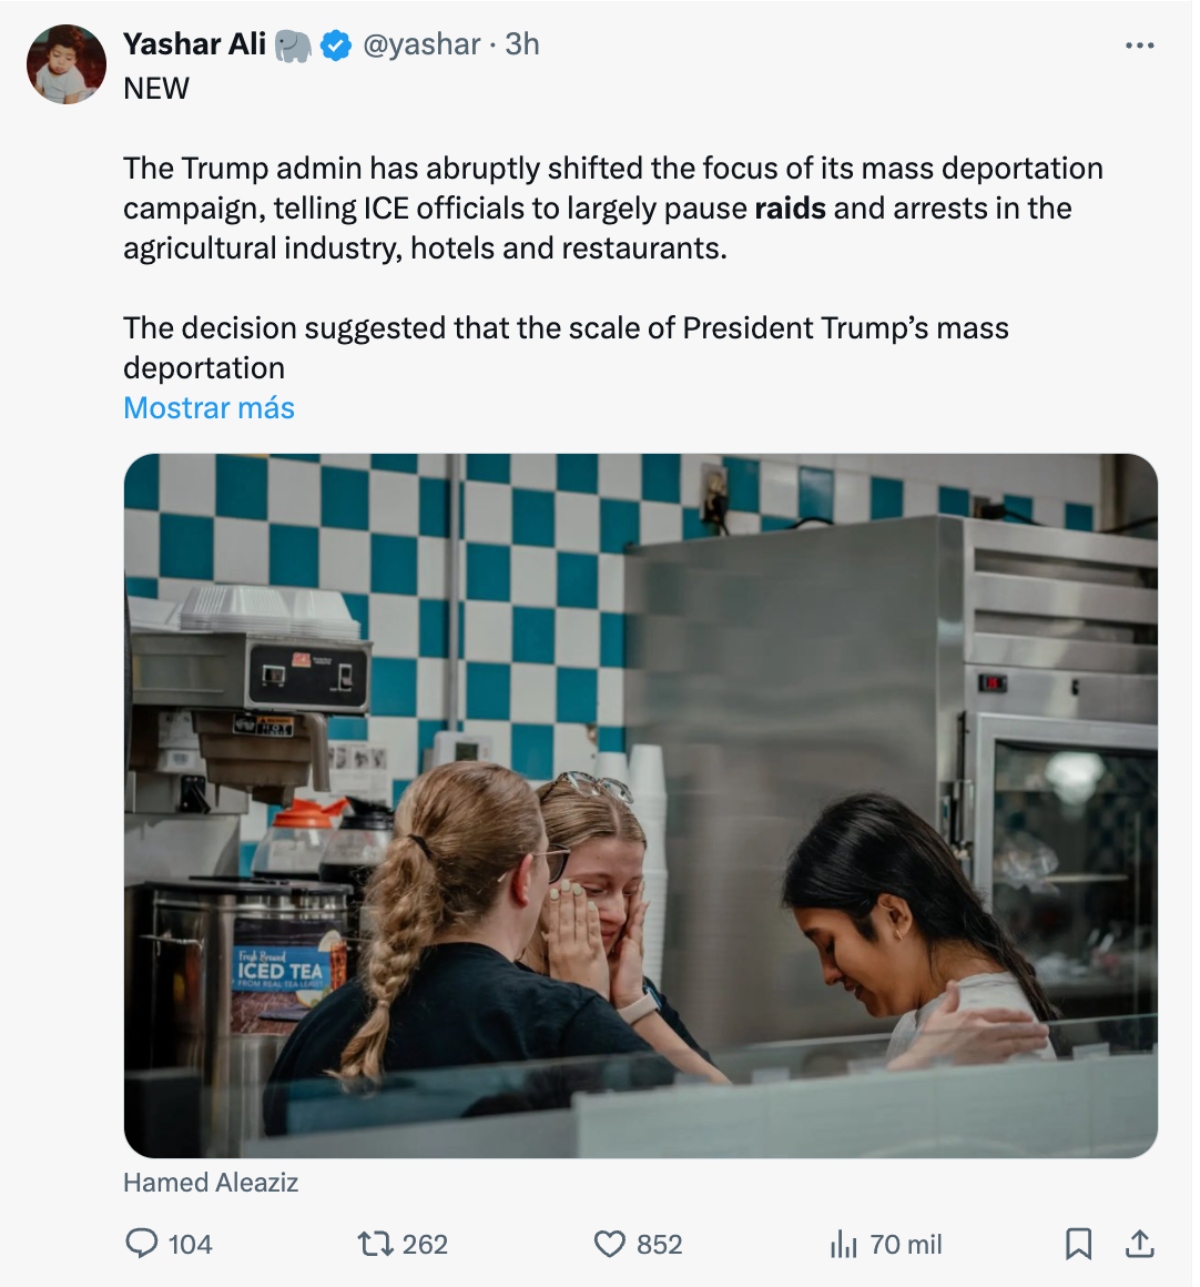Share the tweet with the upload arrow icon

pos(1140,1243)
